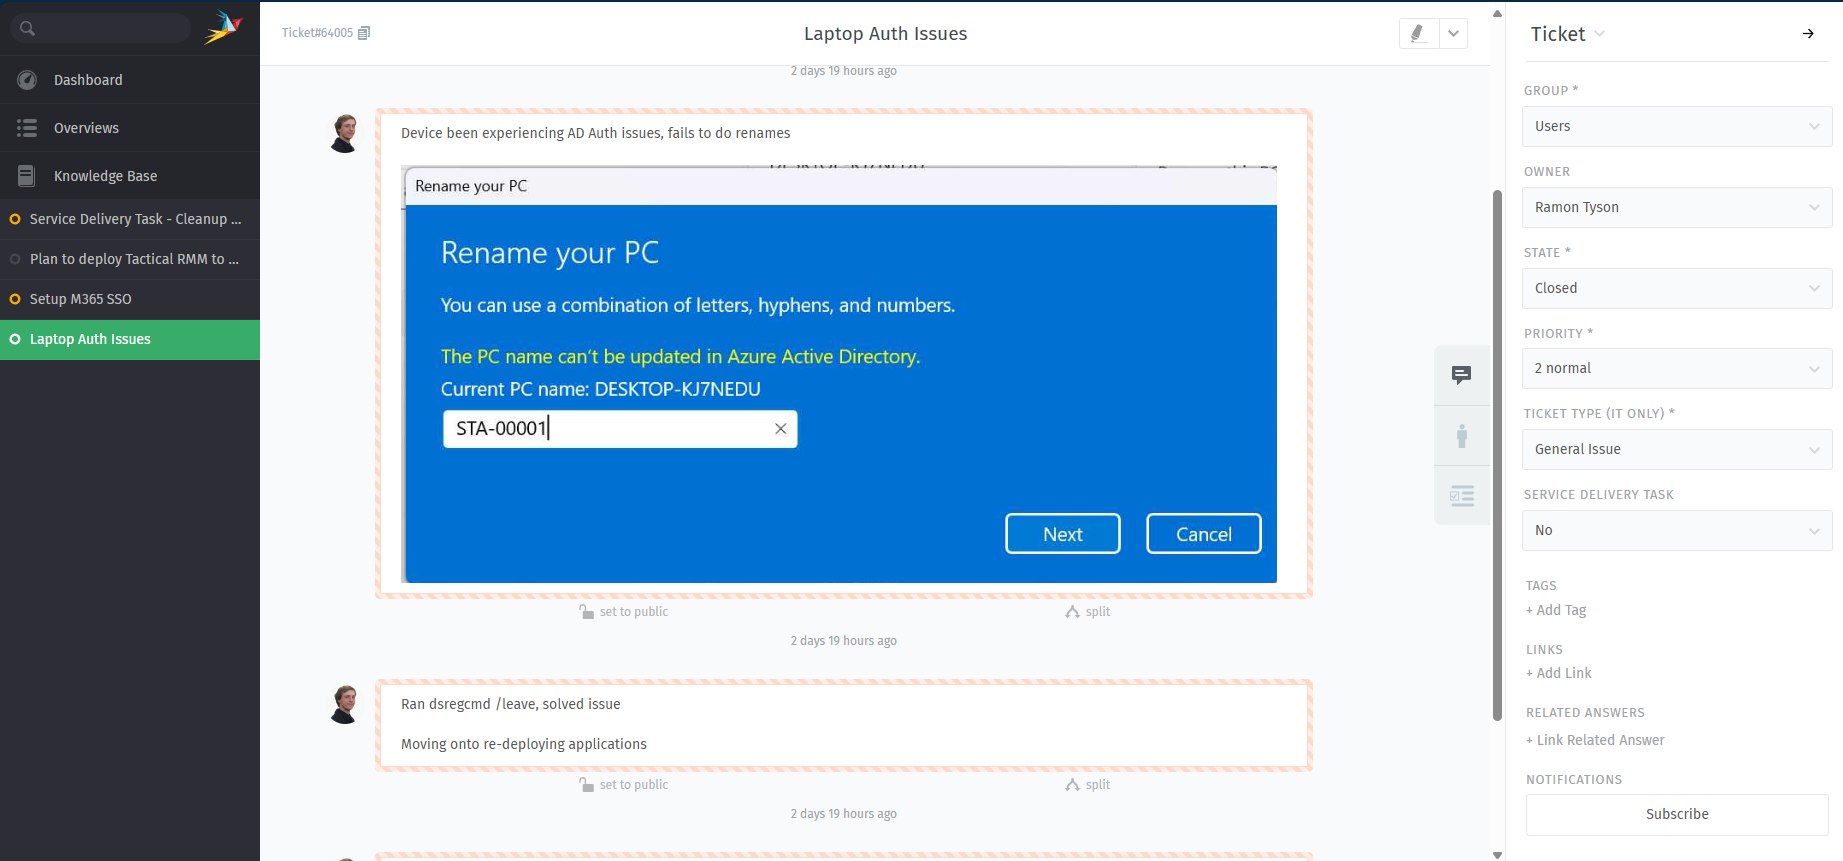Collapse the sidebar with the arrow icon
This screenshot has height=861, width=1843.
tap(1807, 34)
